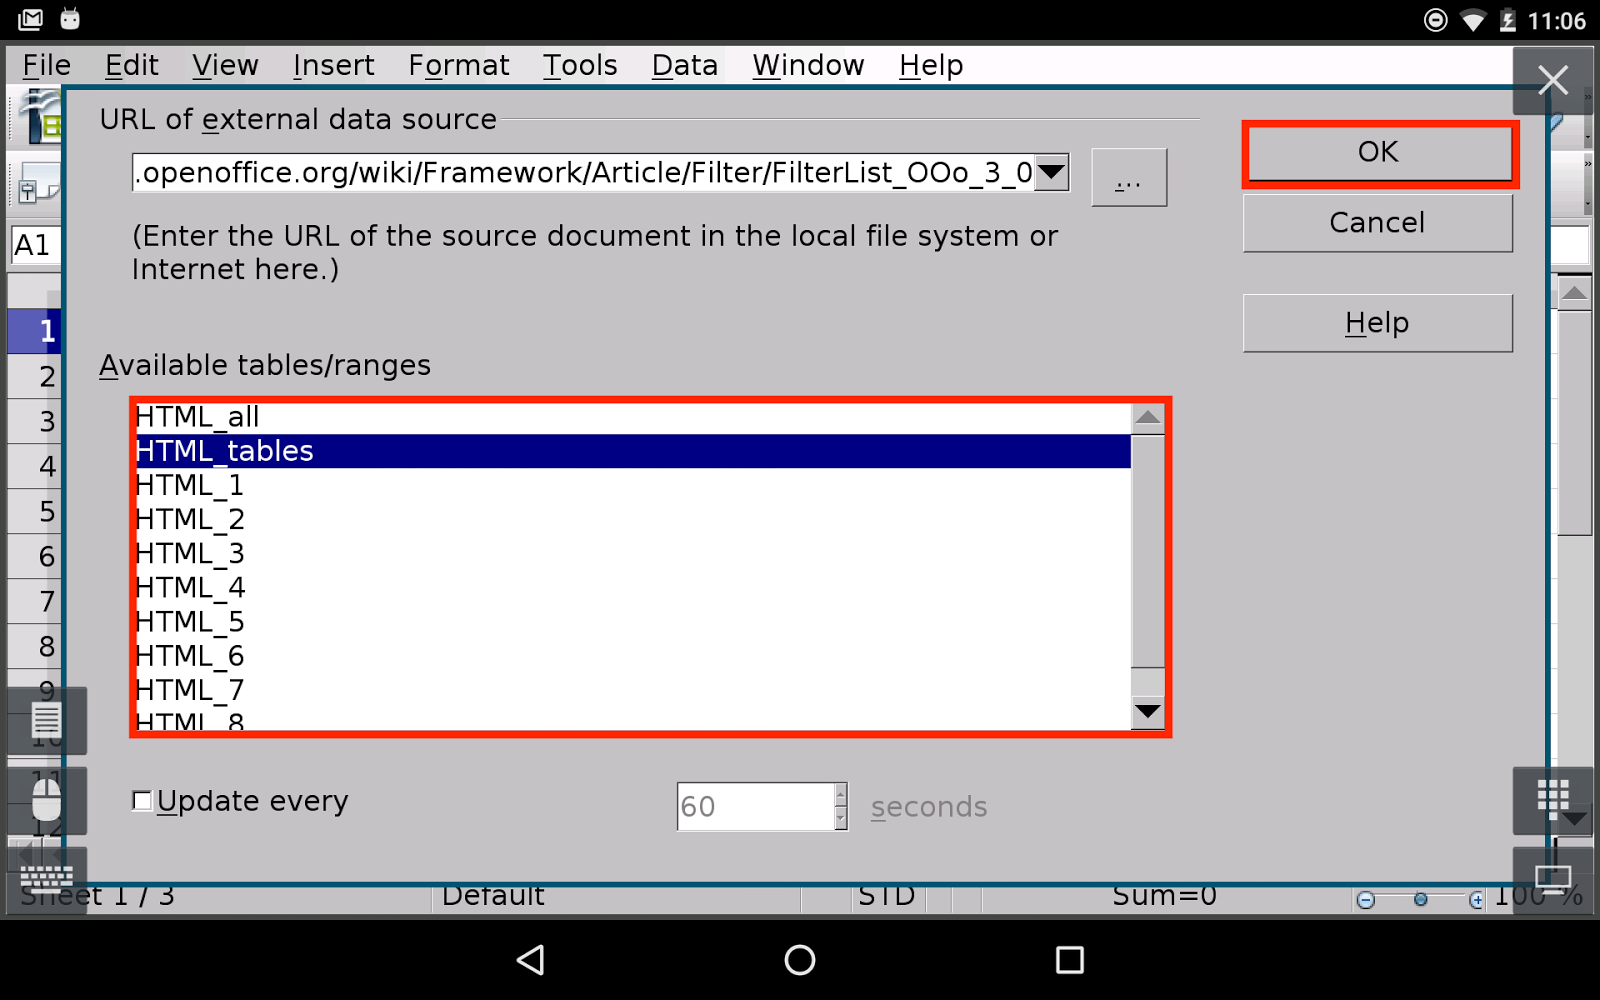Tap the Android home circle icon

(x=800, y=960)
